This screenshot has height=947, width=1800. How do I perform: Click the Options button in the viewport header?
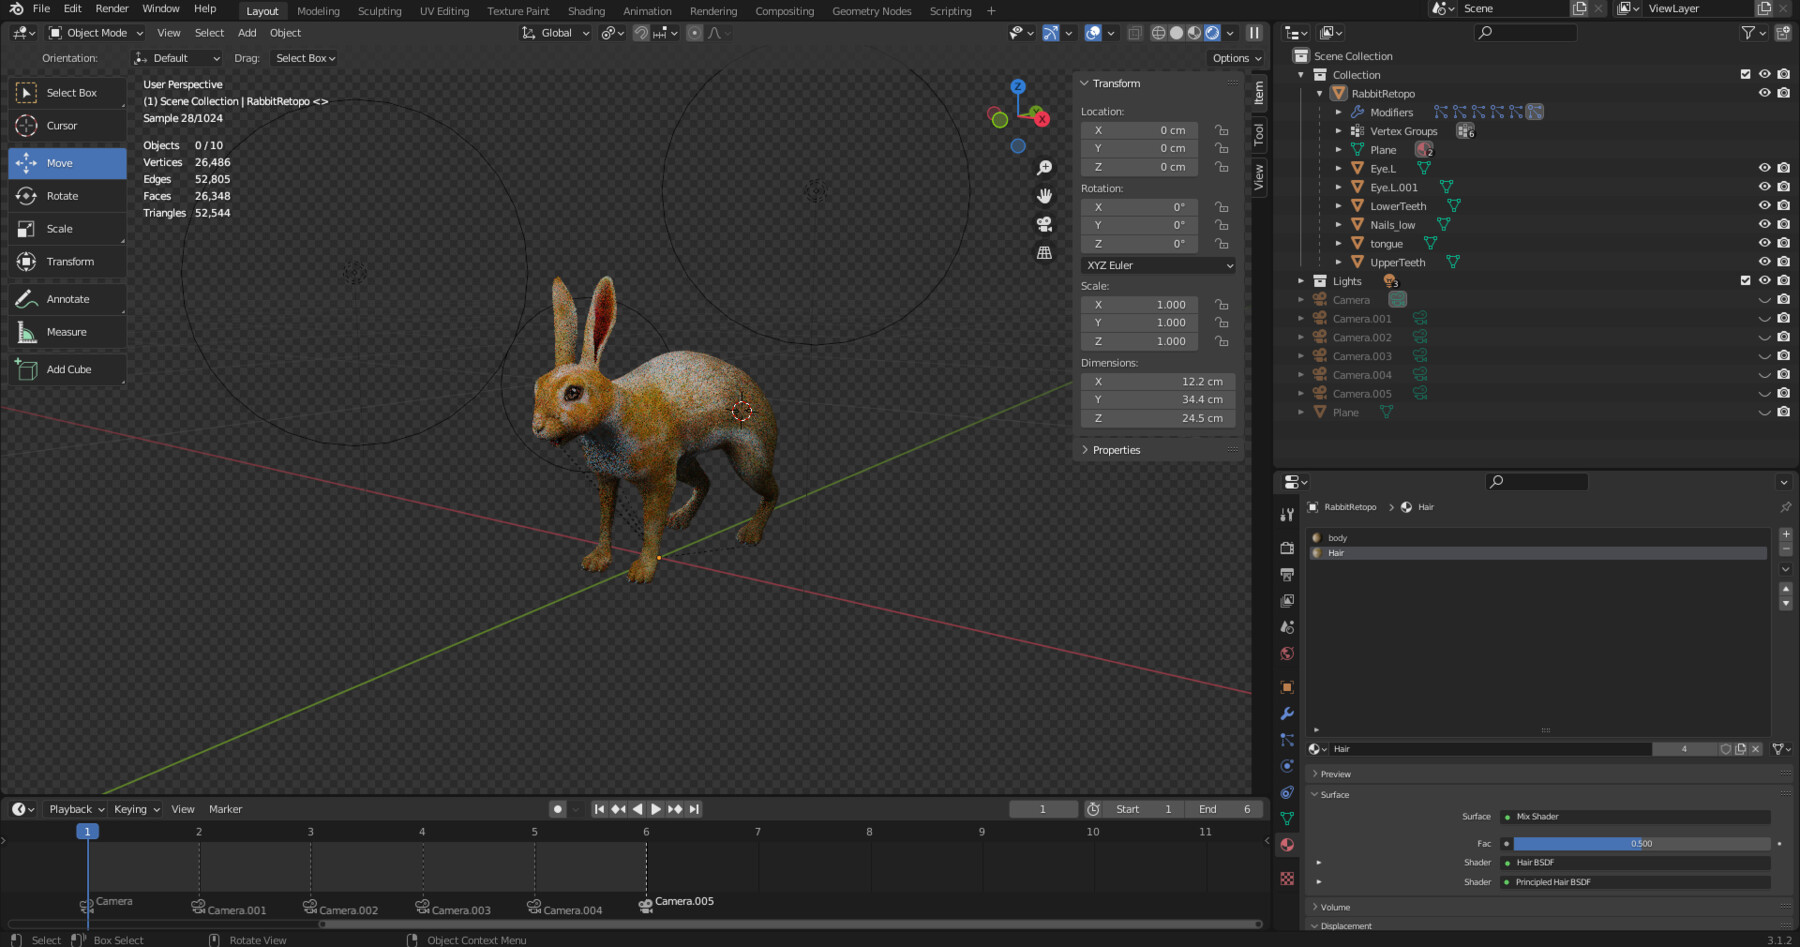coord(1234,57)
